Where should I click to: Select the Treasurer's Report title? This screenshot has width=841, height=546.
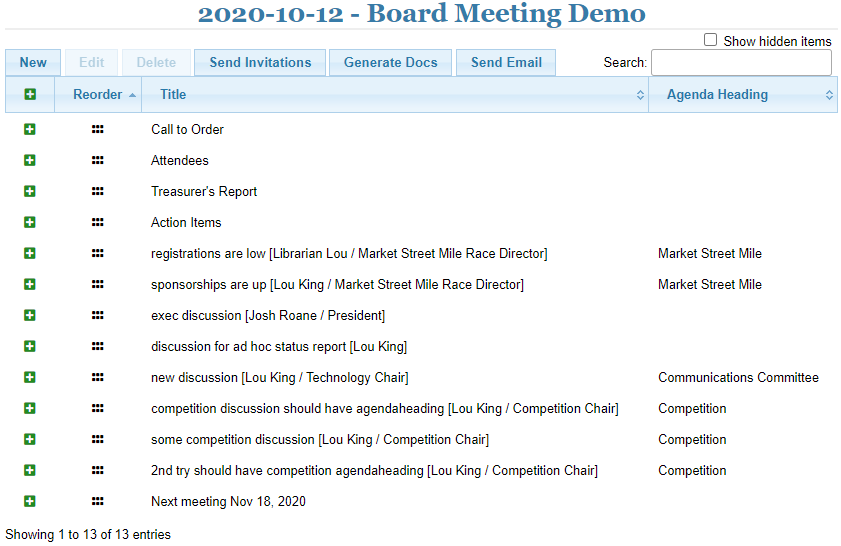click(x=204, y=191)
